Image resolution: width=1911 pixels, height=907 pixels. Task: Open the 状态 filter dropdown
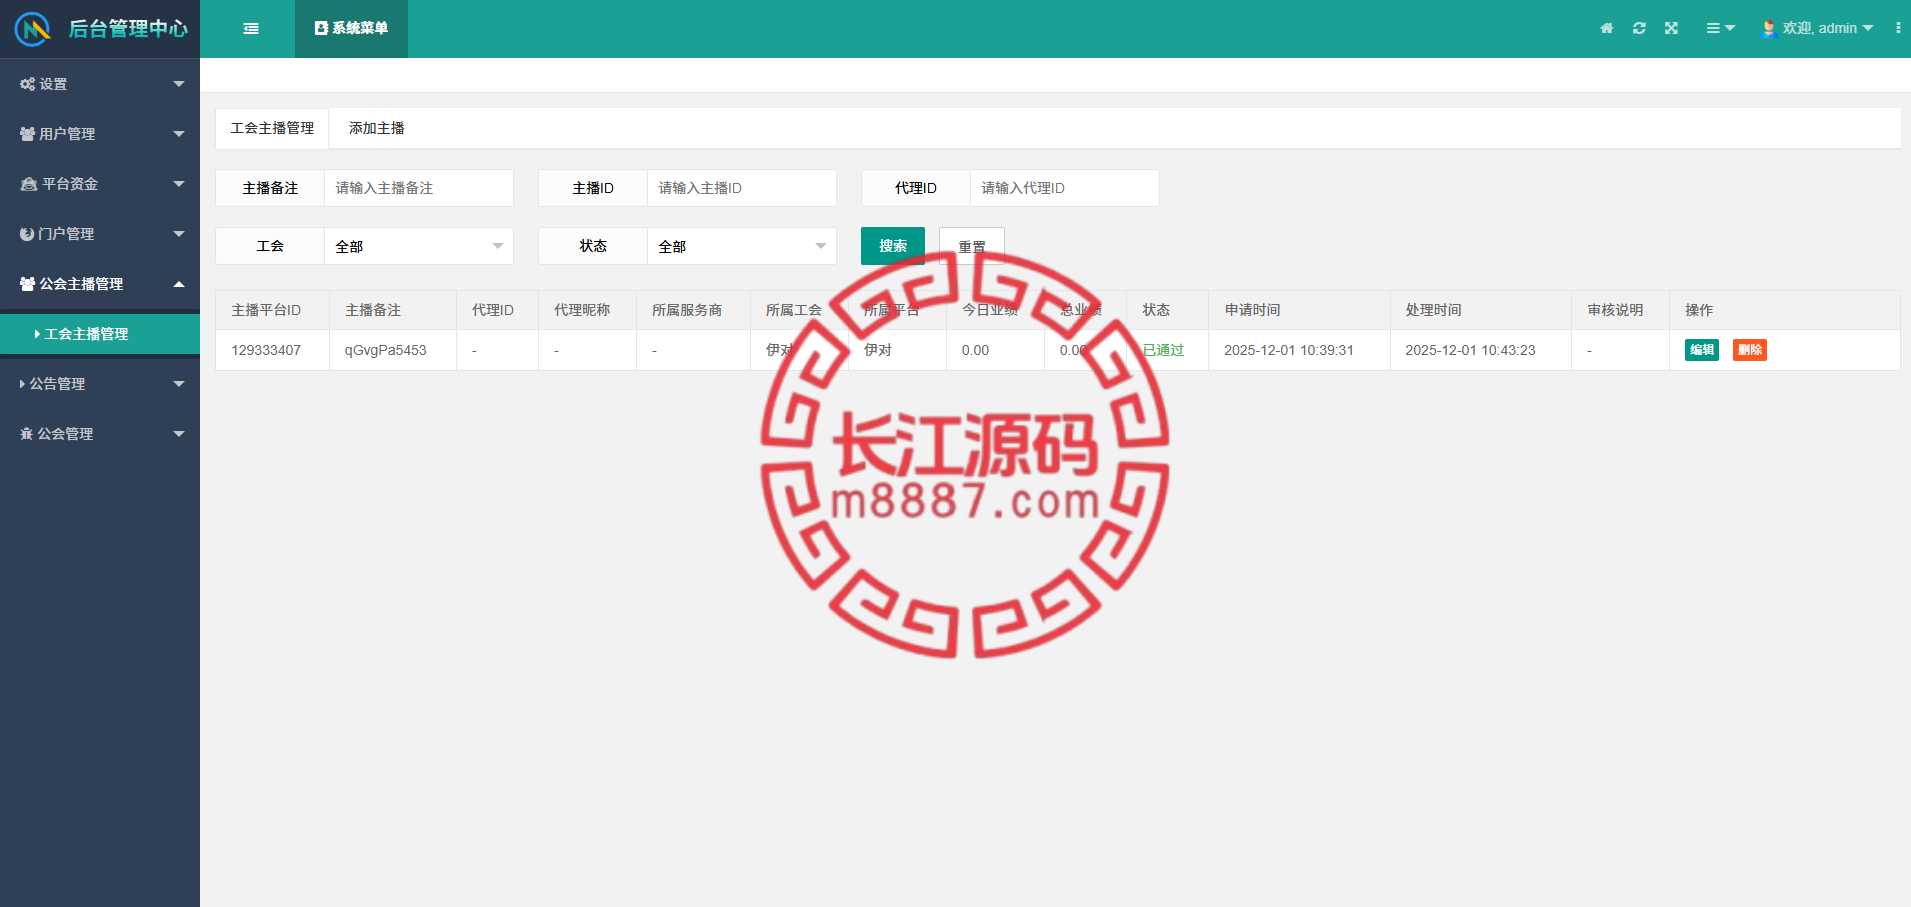[x=742, y=246]
